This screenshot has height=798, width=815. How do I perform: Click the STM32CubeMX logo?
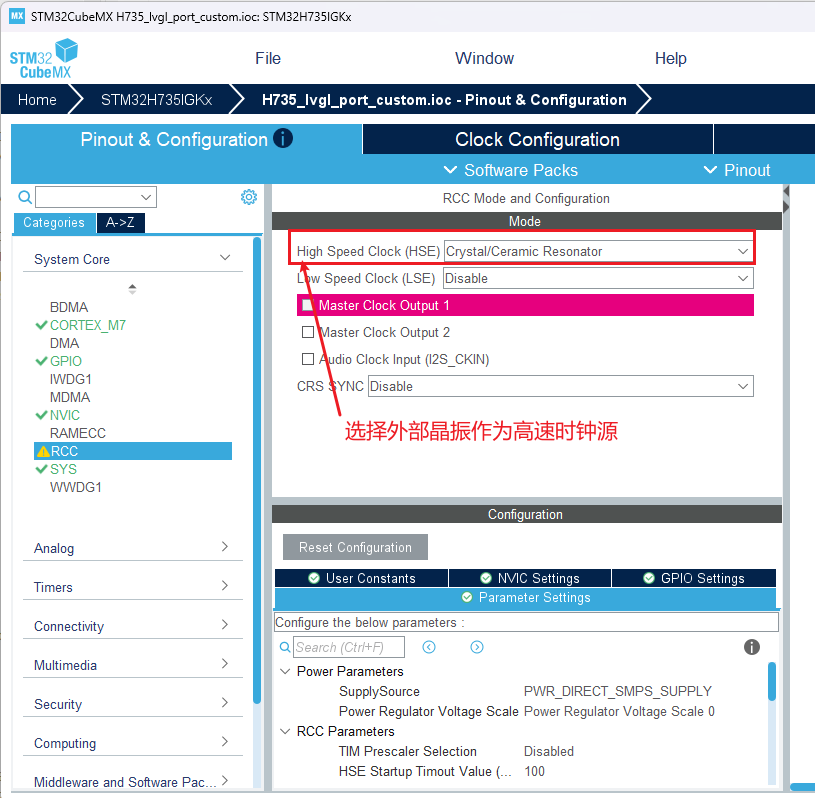[44, 59]
